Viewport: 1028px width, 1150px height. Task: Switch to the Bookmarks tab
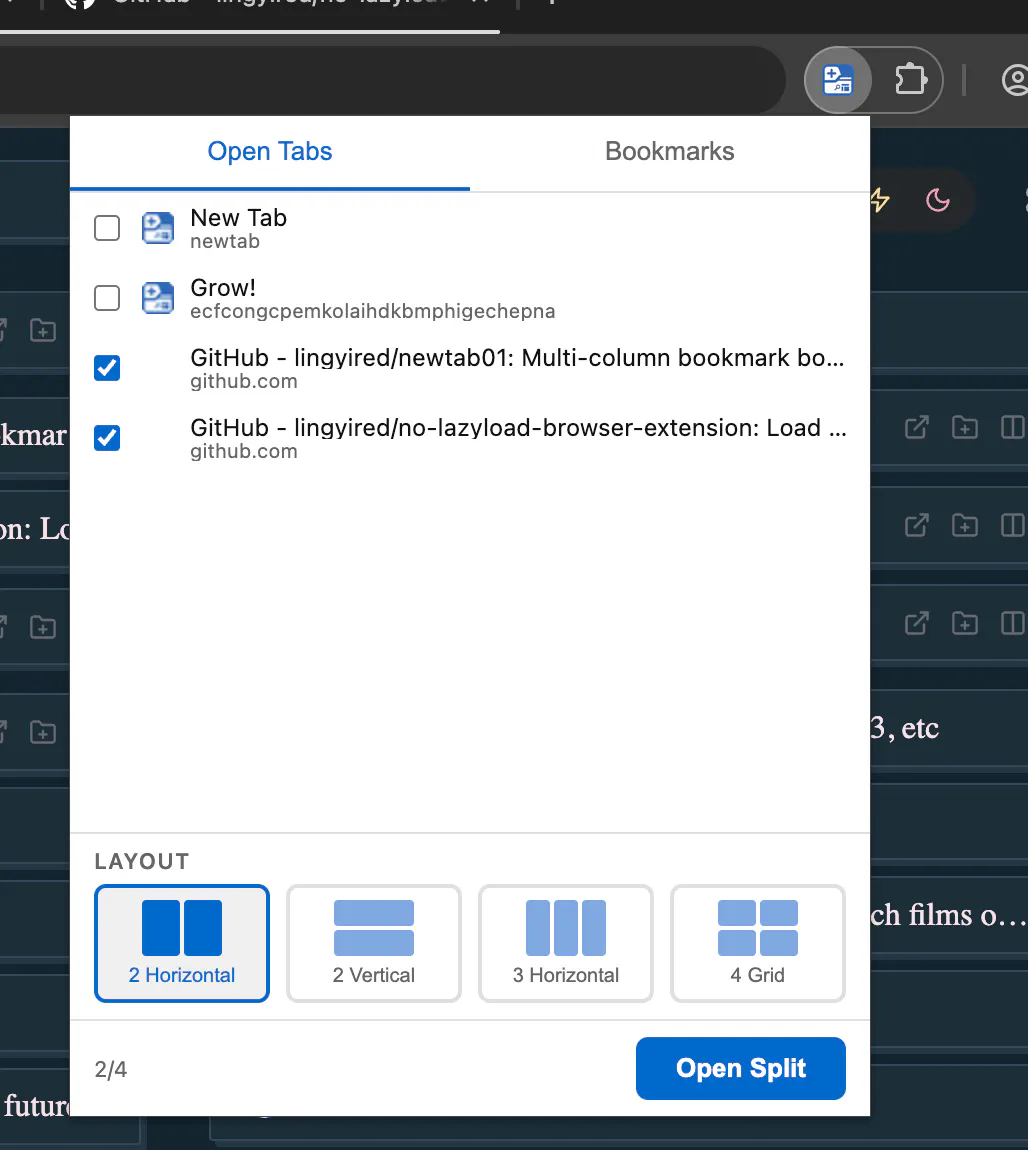tap(669, 152)
